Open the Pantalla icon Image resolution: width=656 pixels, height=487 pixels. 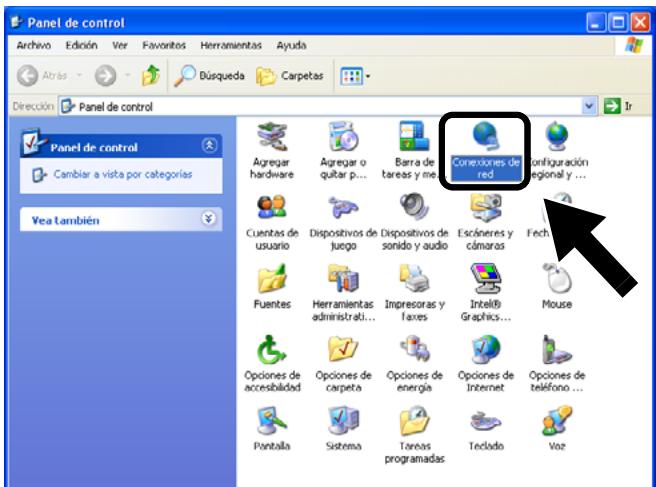(272, 421)
